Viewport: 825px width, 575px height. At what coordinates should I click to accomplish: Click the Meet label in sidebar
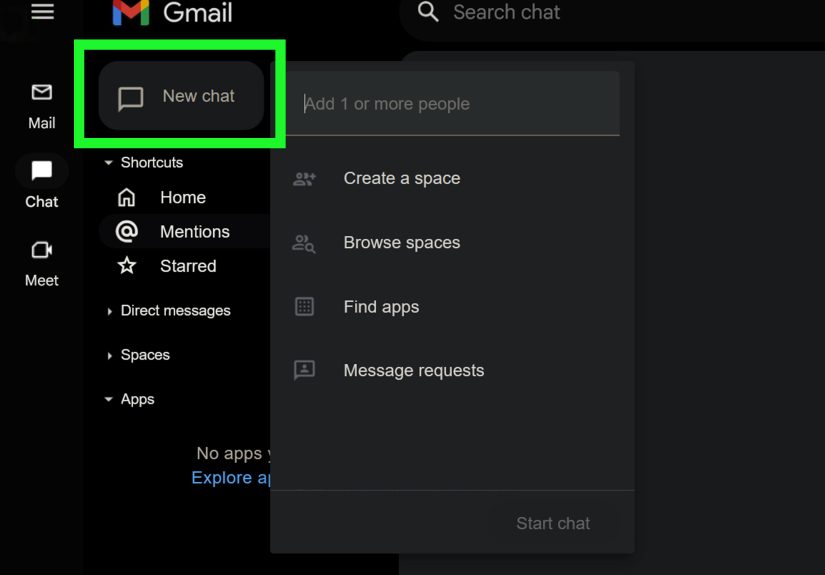click(42, 280)
